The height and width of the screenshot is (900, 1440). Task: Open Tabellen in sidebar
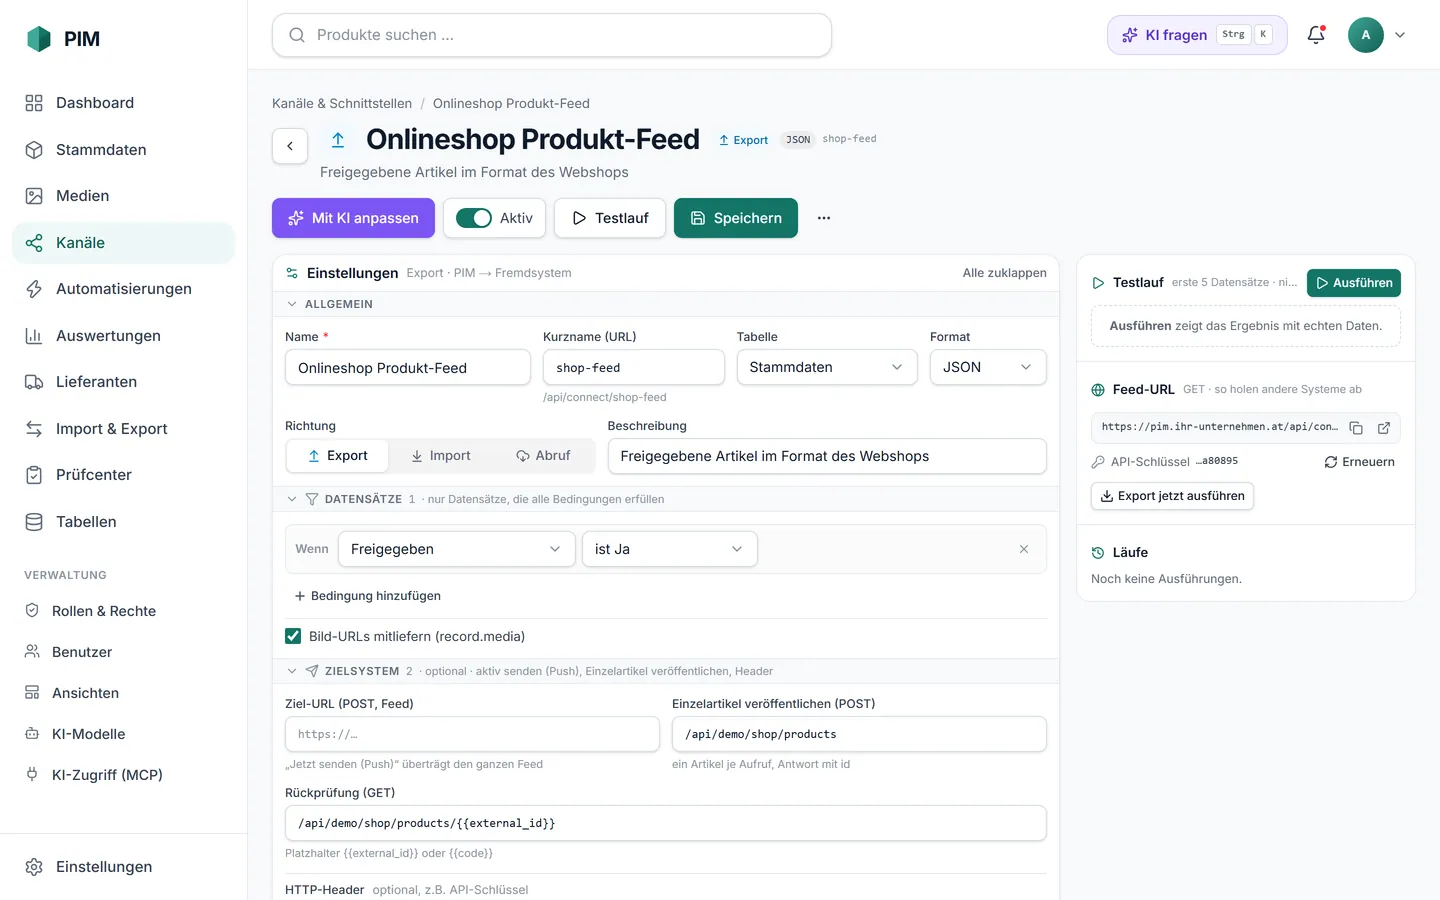pyautogui.click(x=123, y=522)
